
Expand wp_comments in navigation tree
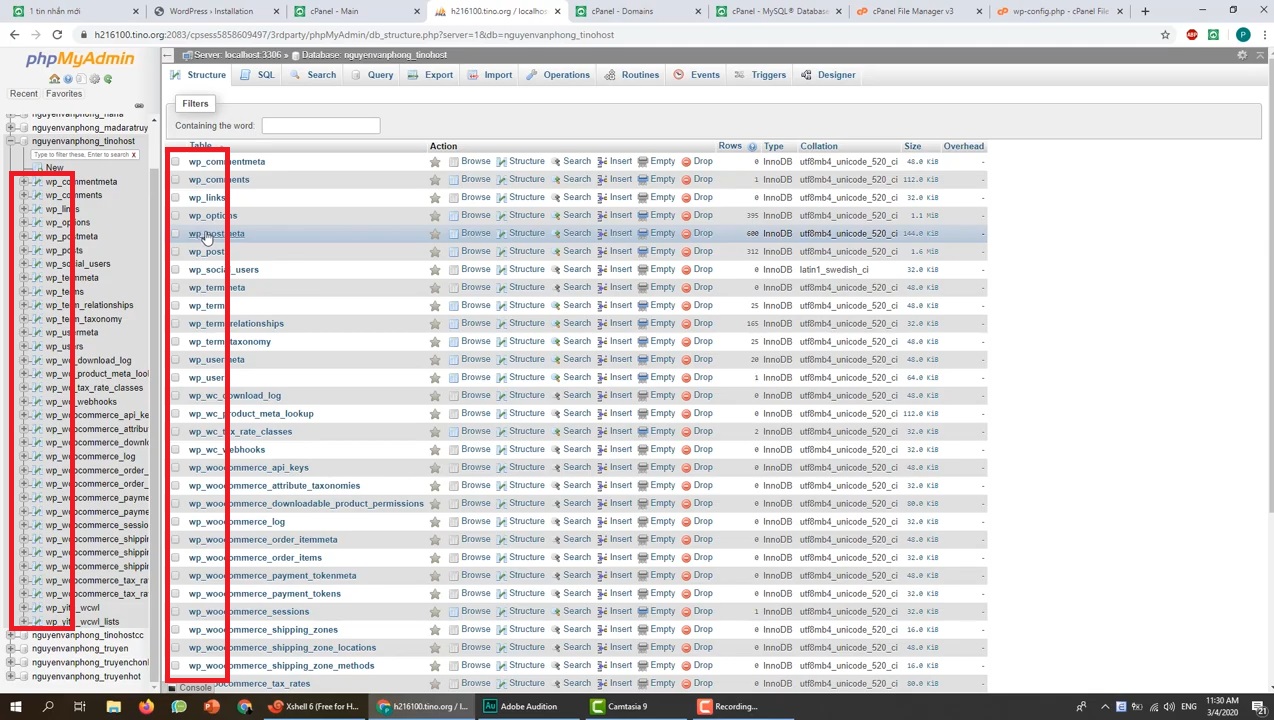(x=24, y=196)
